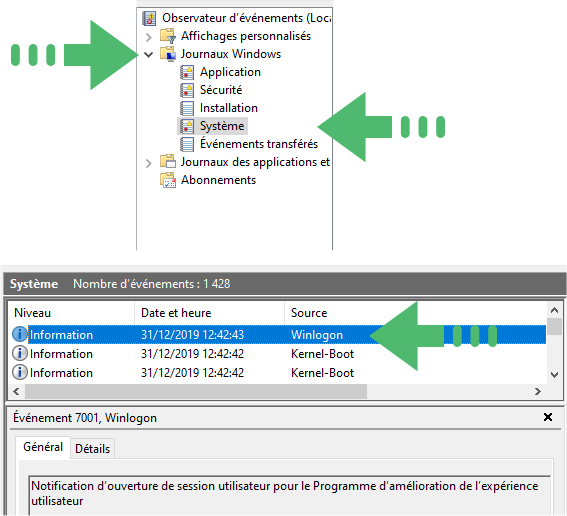
Task: Click the Installation log icon
Action: tap(187, 108)
